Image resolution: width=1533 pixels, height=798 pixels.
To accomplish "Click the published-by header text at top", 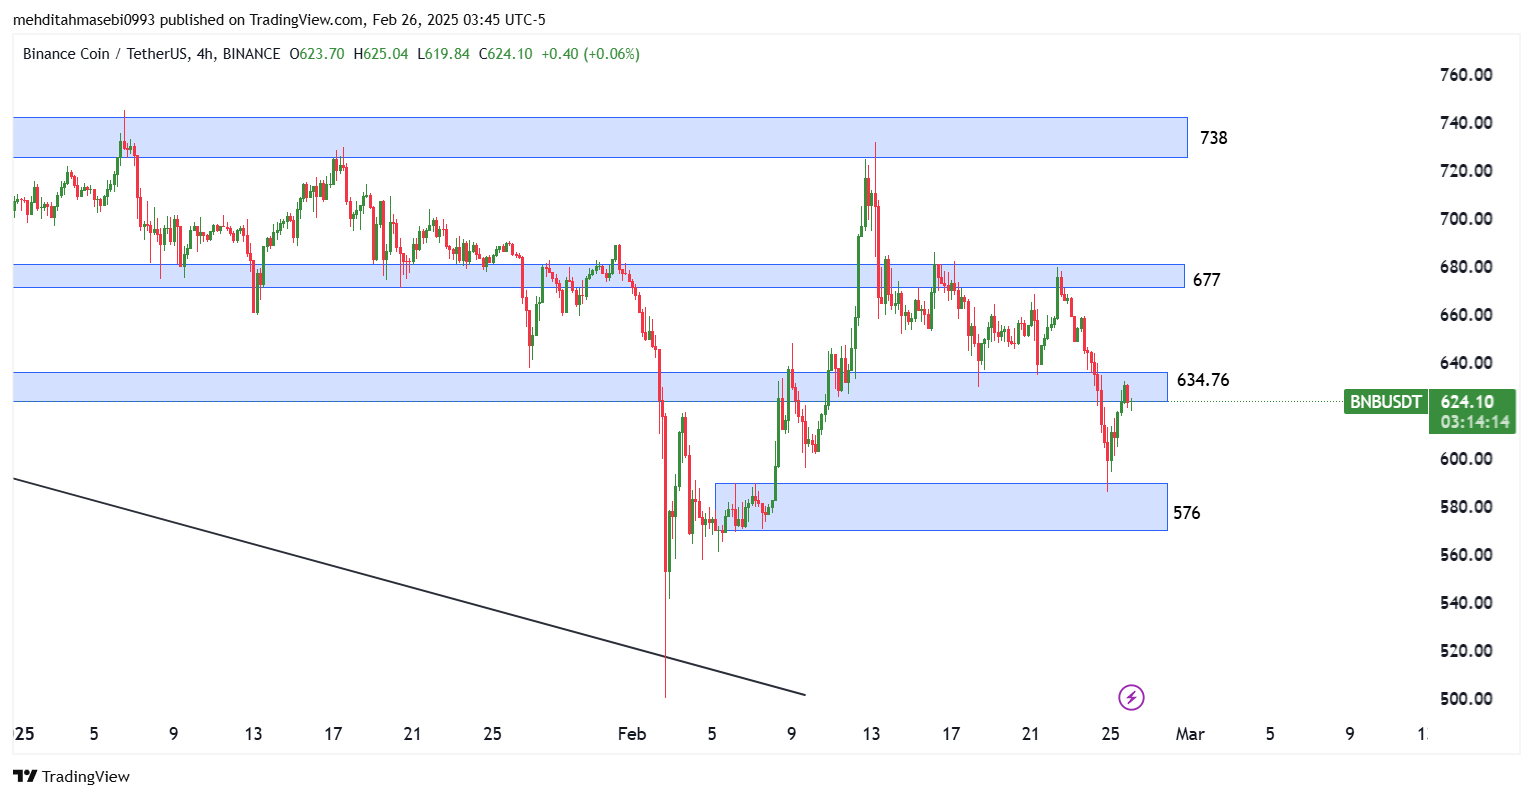I will tap(279, 20).
